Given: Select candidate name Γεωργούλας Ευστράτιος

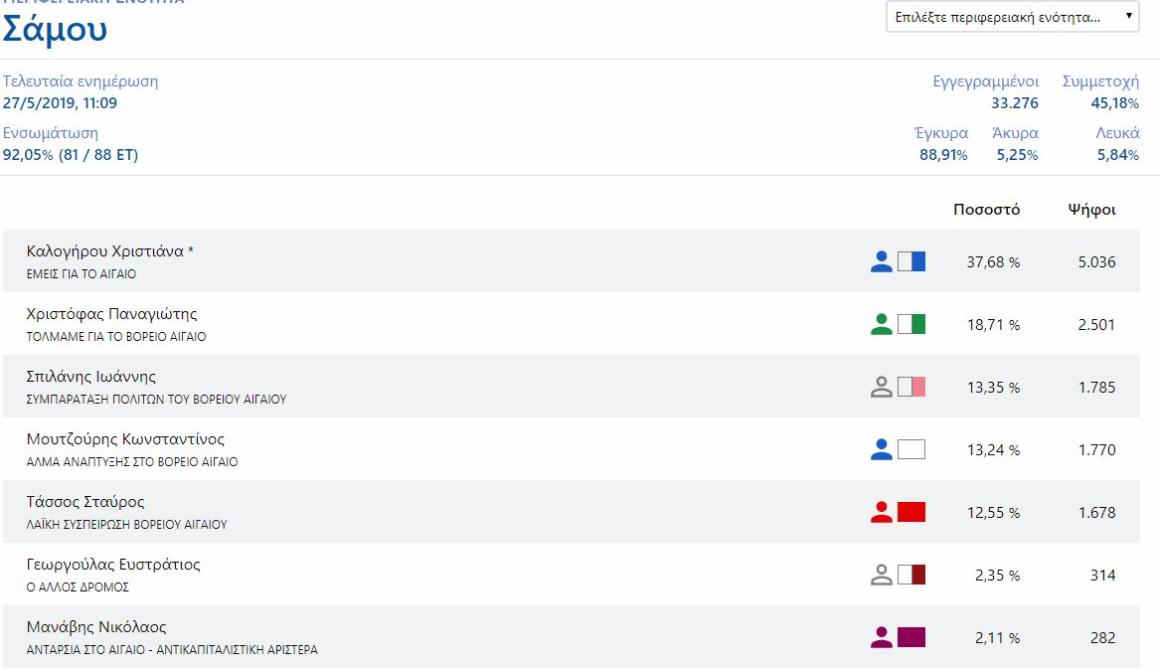Looking at the screenshot, I should pos(113,564).
